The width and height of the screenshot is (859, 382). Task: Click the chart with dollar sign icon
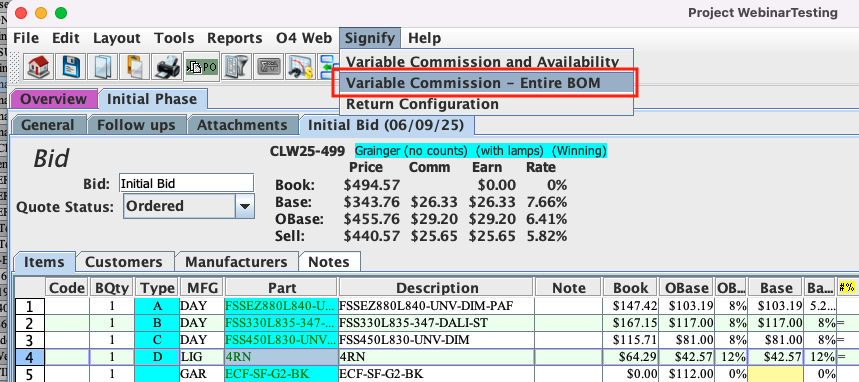[x=301, y=67]
